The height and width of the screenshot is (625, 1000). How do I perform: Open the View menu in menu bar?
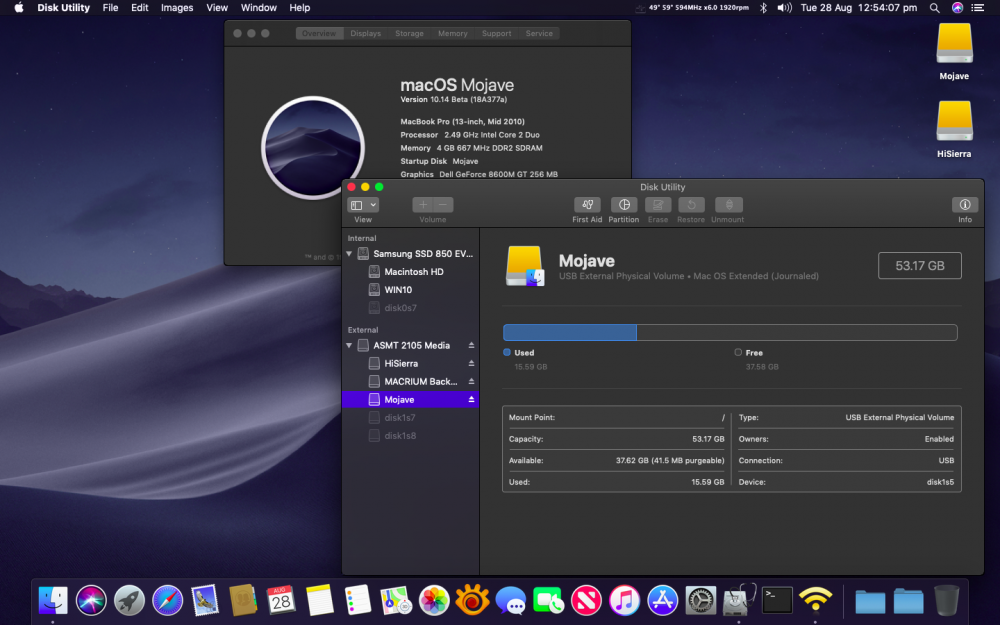217,8
